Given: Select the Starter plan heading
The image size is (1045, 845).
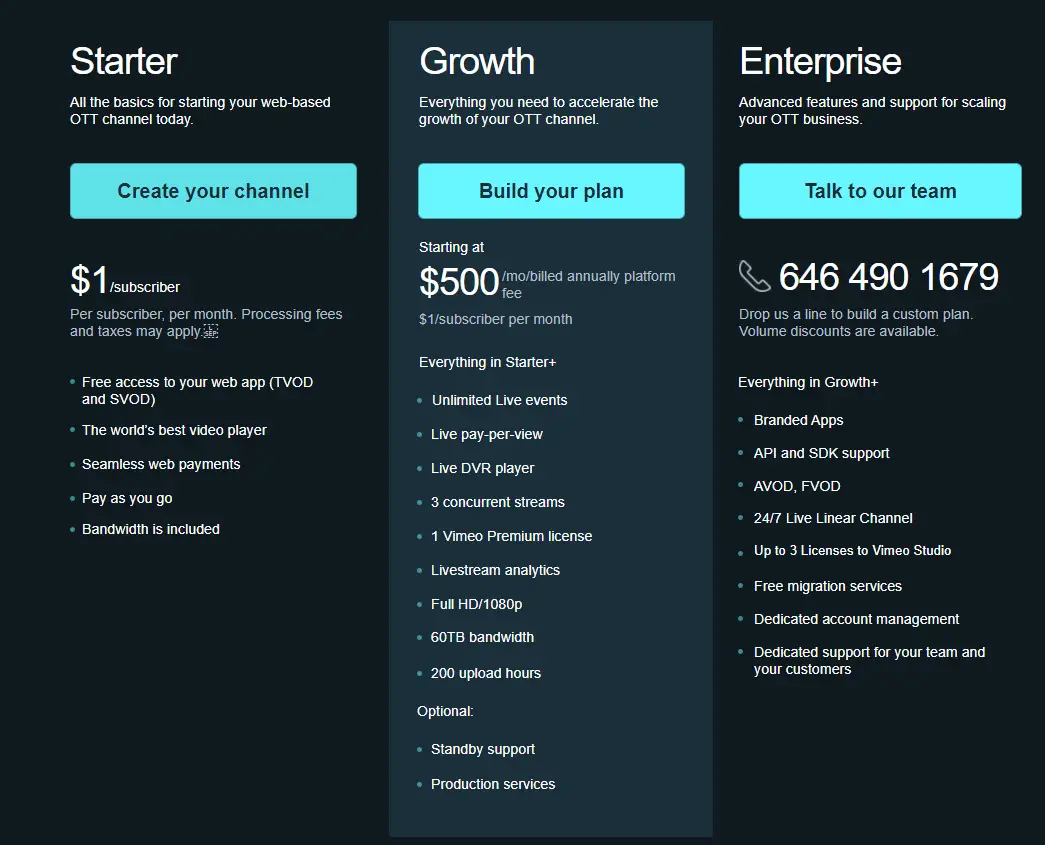Looking at the screenshot, I should (x=123, y=61).
